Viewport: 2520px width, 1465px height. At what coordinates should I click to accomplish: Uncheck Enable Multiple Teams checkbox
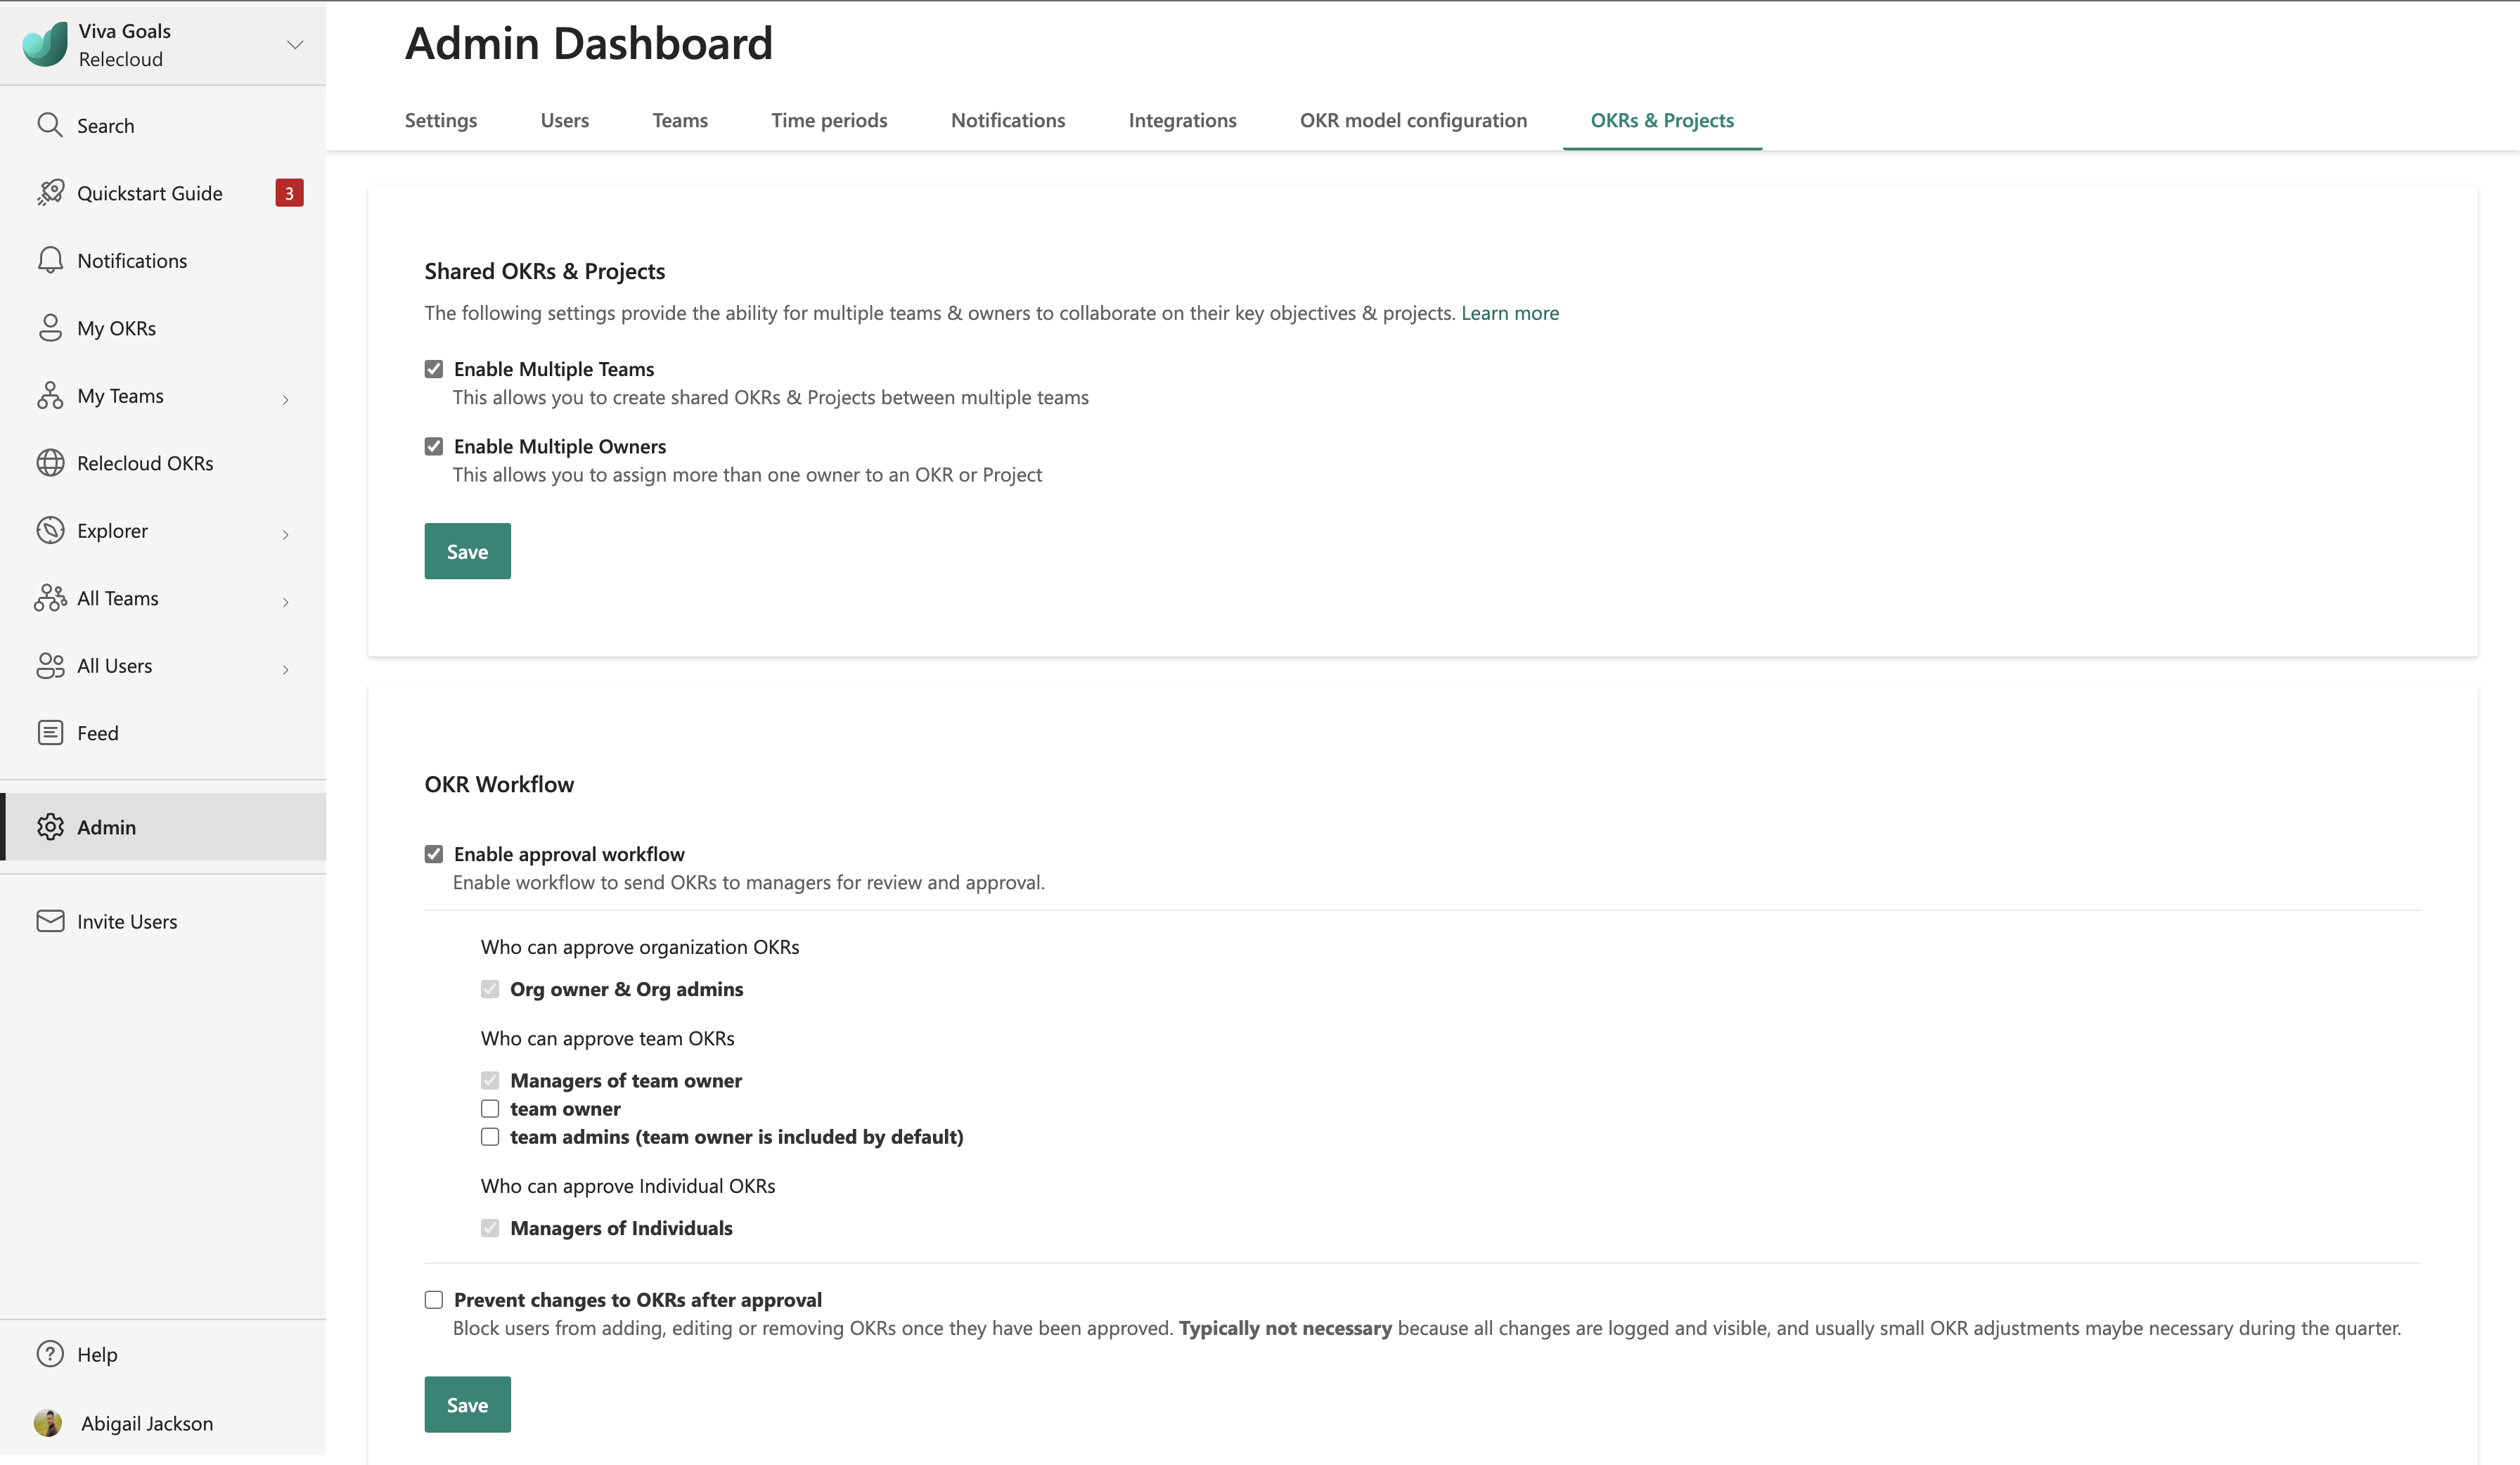click(x=434, y=369)
